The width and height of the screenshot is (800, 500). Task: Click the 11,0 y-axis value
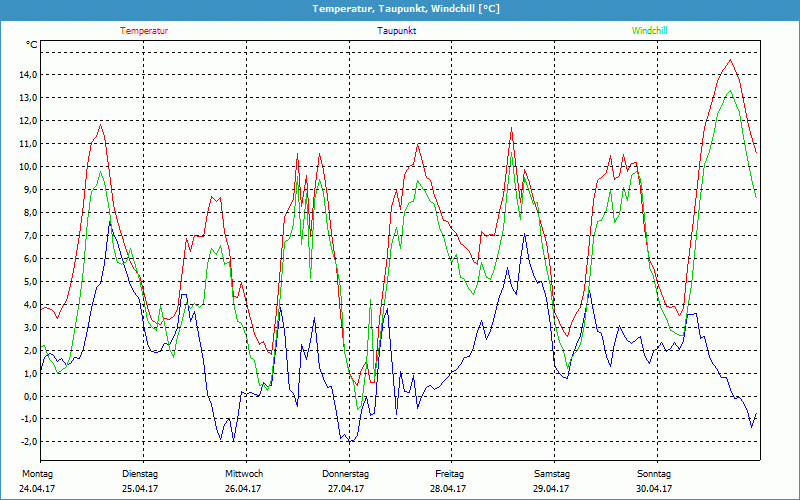[29, 144]
